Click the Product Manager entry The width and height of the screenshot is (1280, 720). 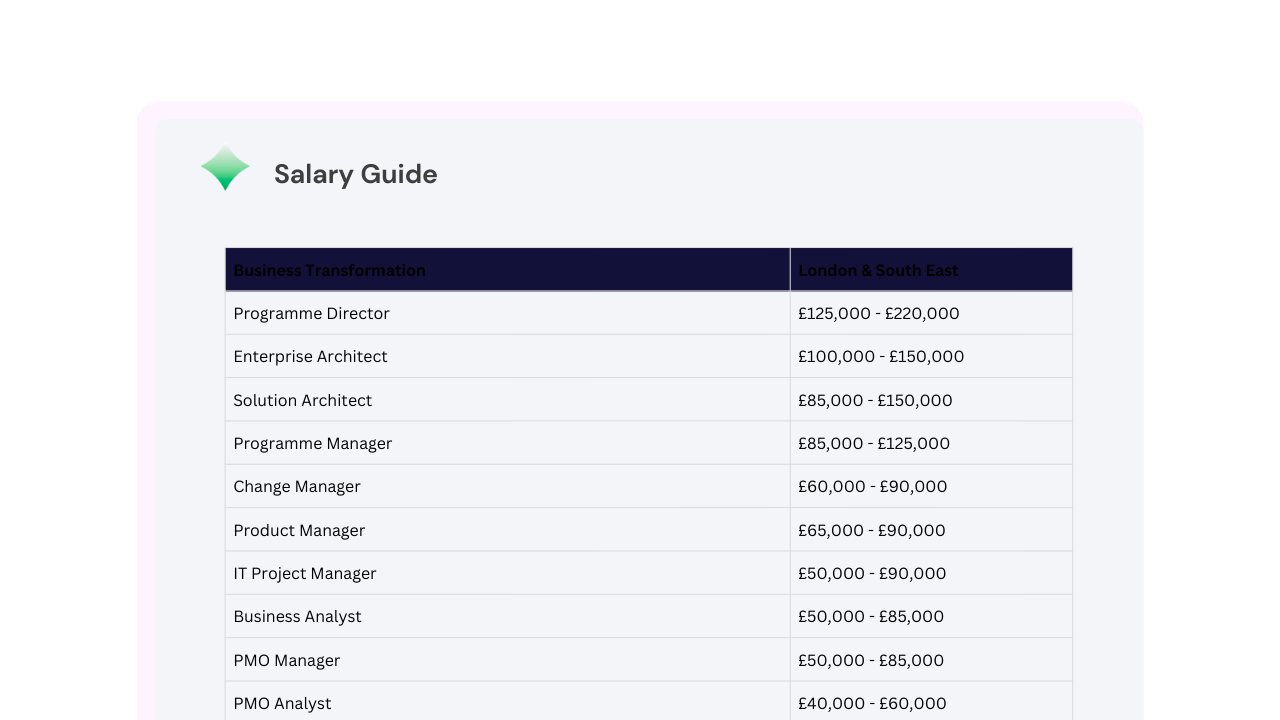point(298,530)
